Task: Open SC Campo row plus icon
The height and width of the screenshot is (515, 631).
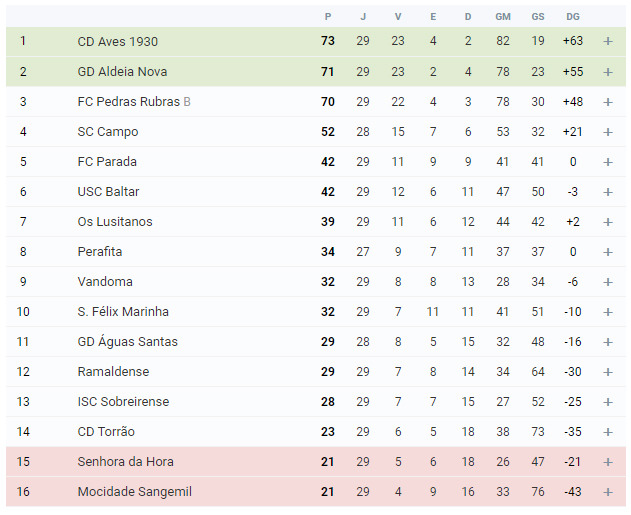Action: click(x=608, y=132)
